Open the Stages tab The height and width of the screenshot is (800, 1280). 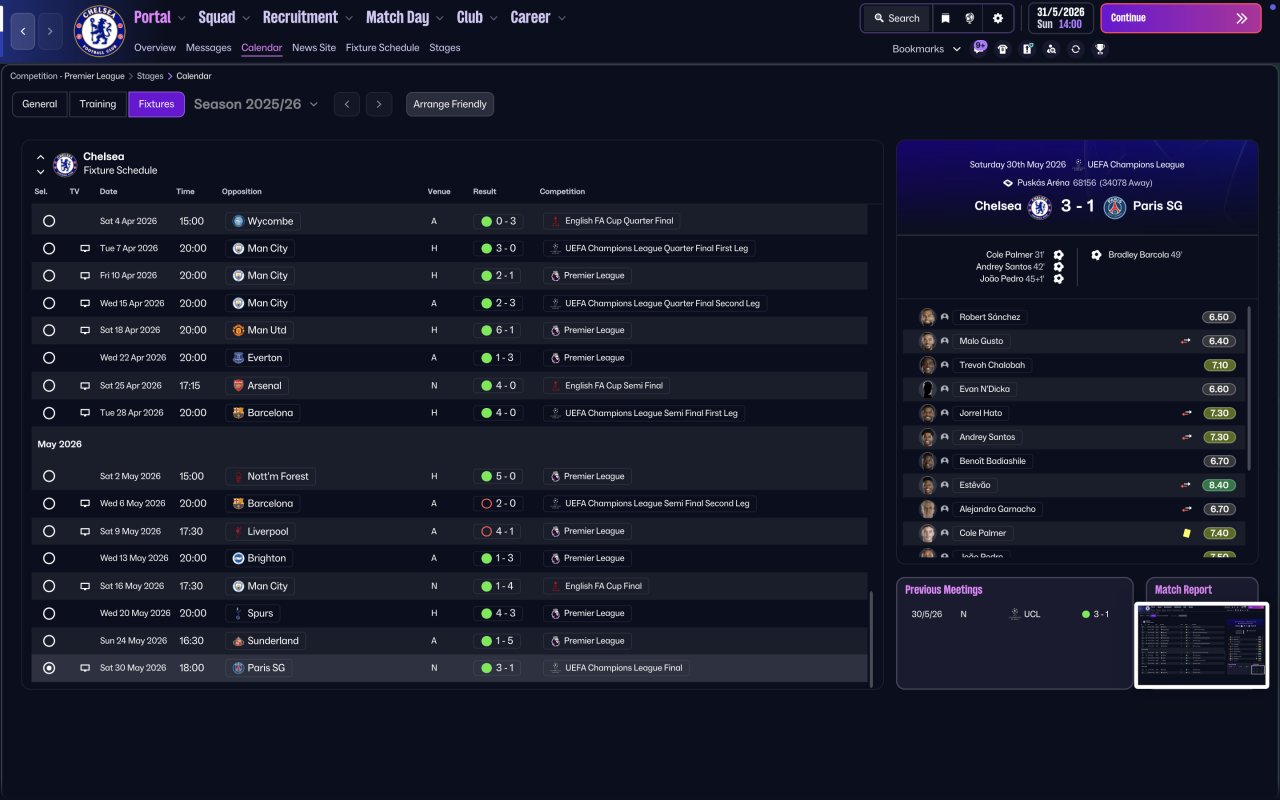(x=445, y=48)
